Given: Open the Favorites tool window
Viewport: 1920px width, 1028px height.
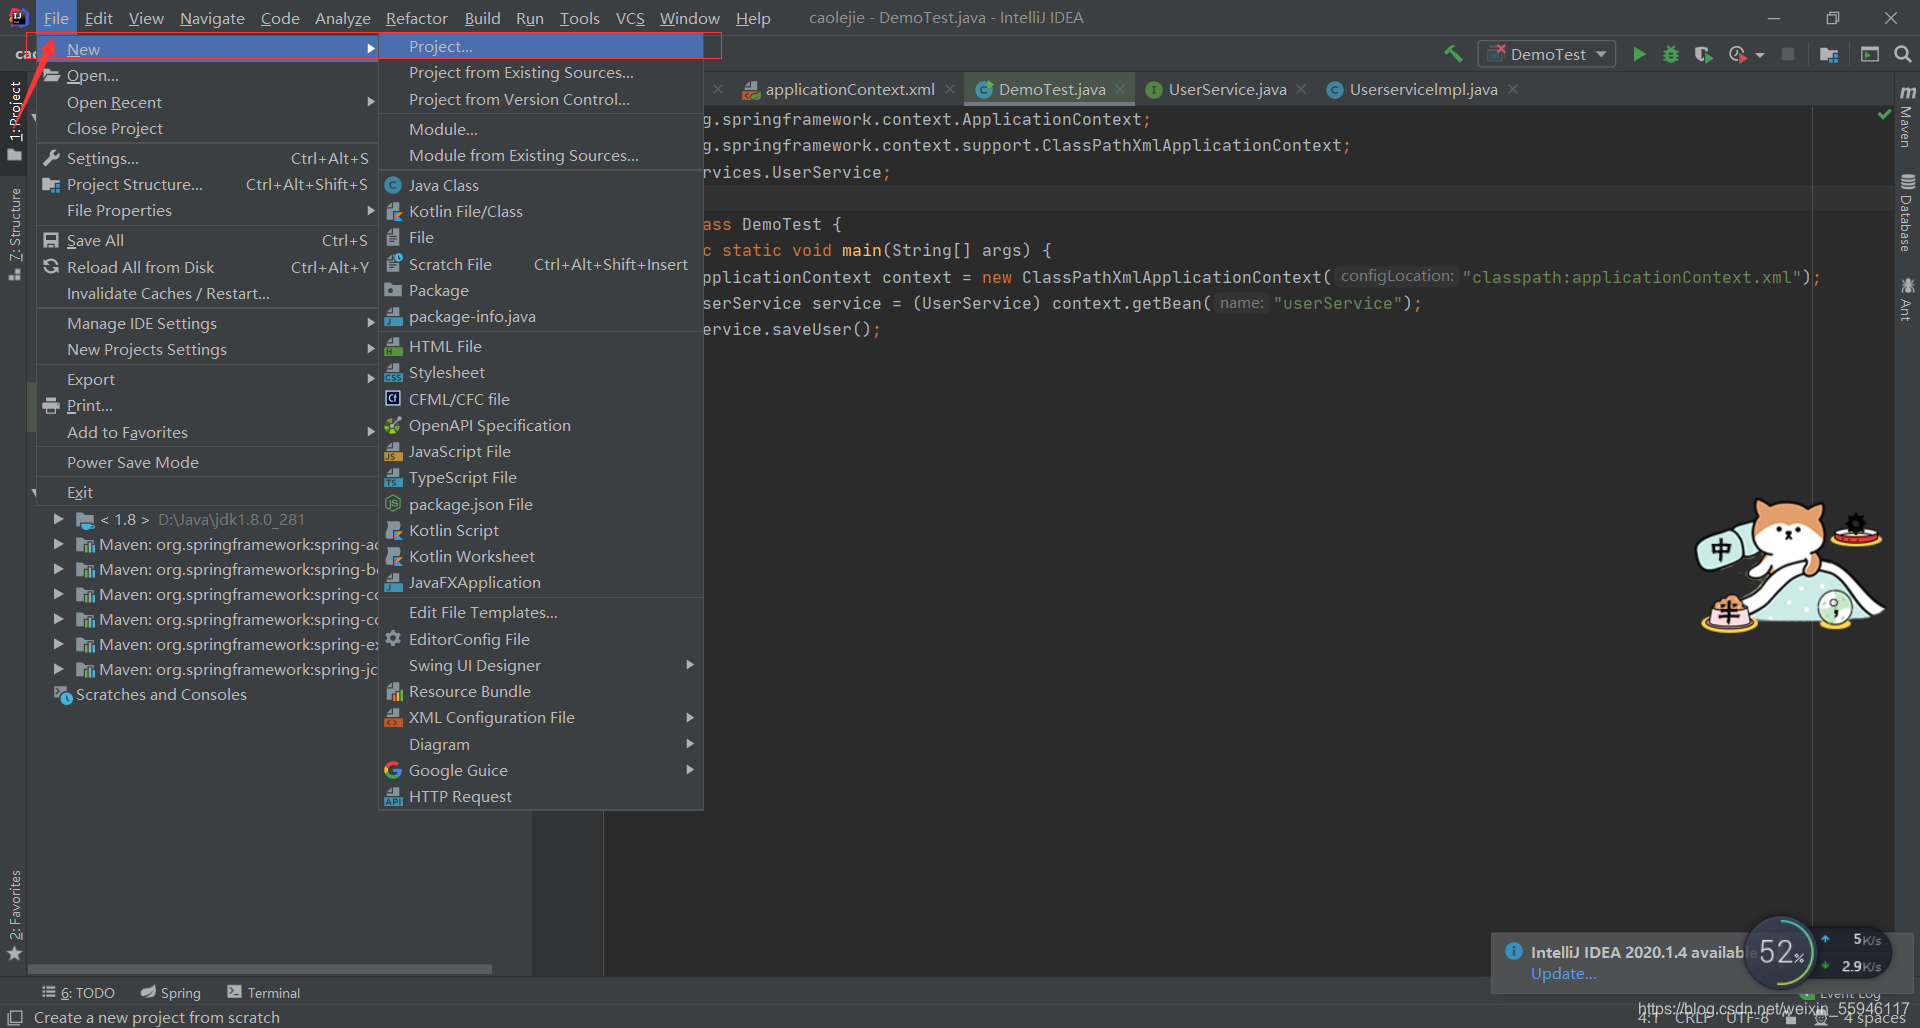Looking at the screenshot, I should (x=14, y=915).
